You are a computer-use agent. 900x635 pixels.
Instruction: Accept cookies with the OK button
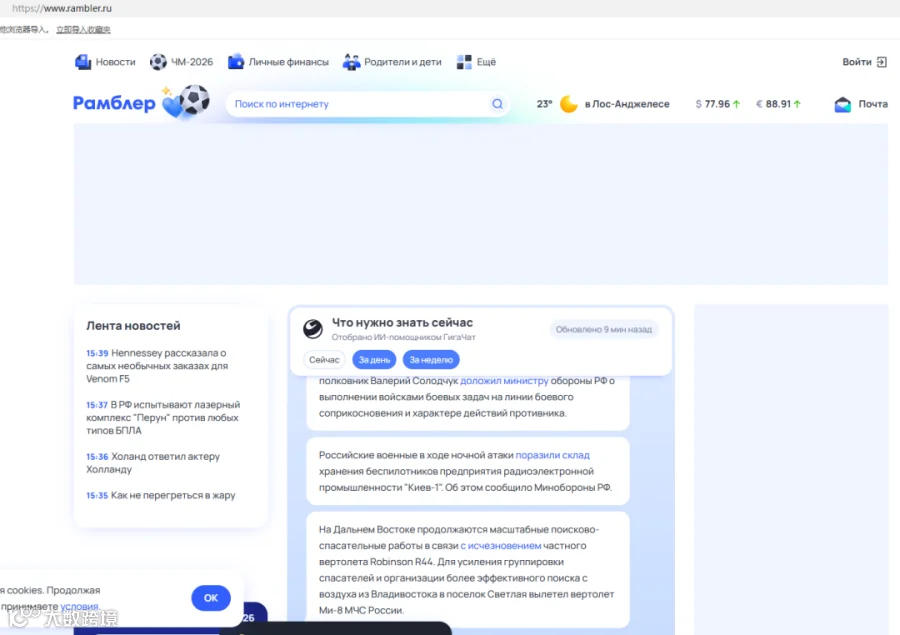point(211,598)
